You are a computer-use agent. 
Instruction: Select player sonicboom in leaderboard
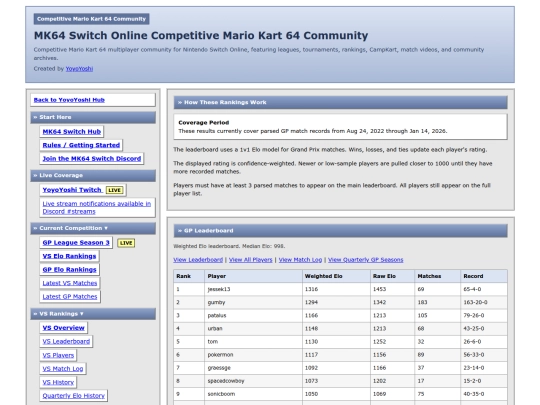221,394
